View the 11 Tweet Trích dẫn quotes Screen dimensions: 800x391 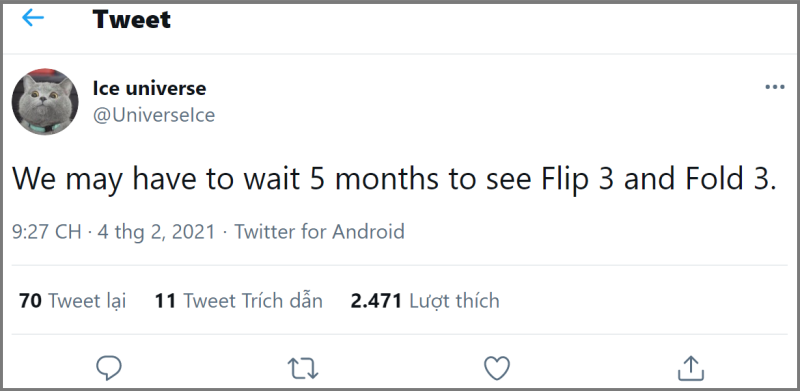click(x=239, y=301)
